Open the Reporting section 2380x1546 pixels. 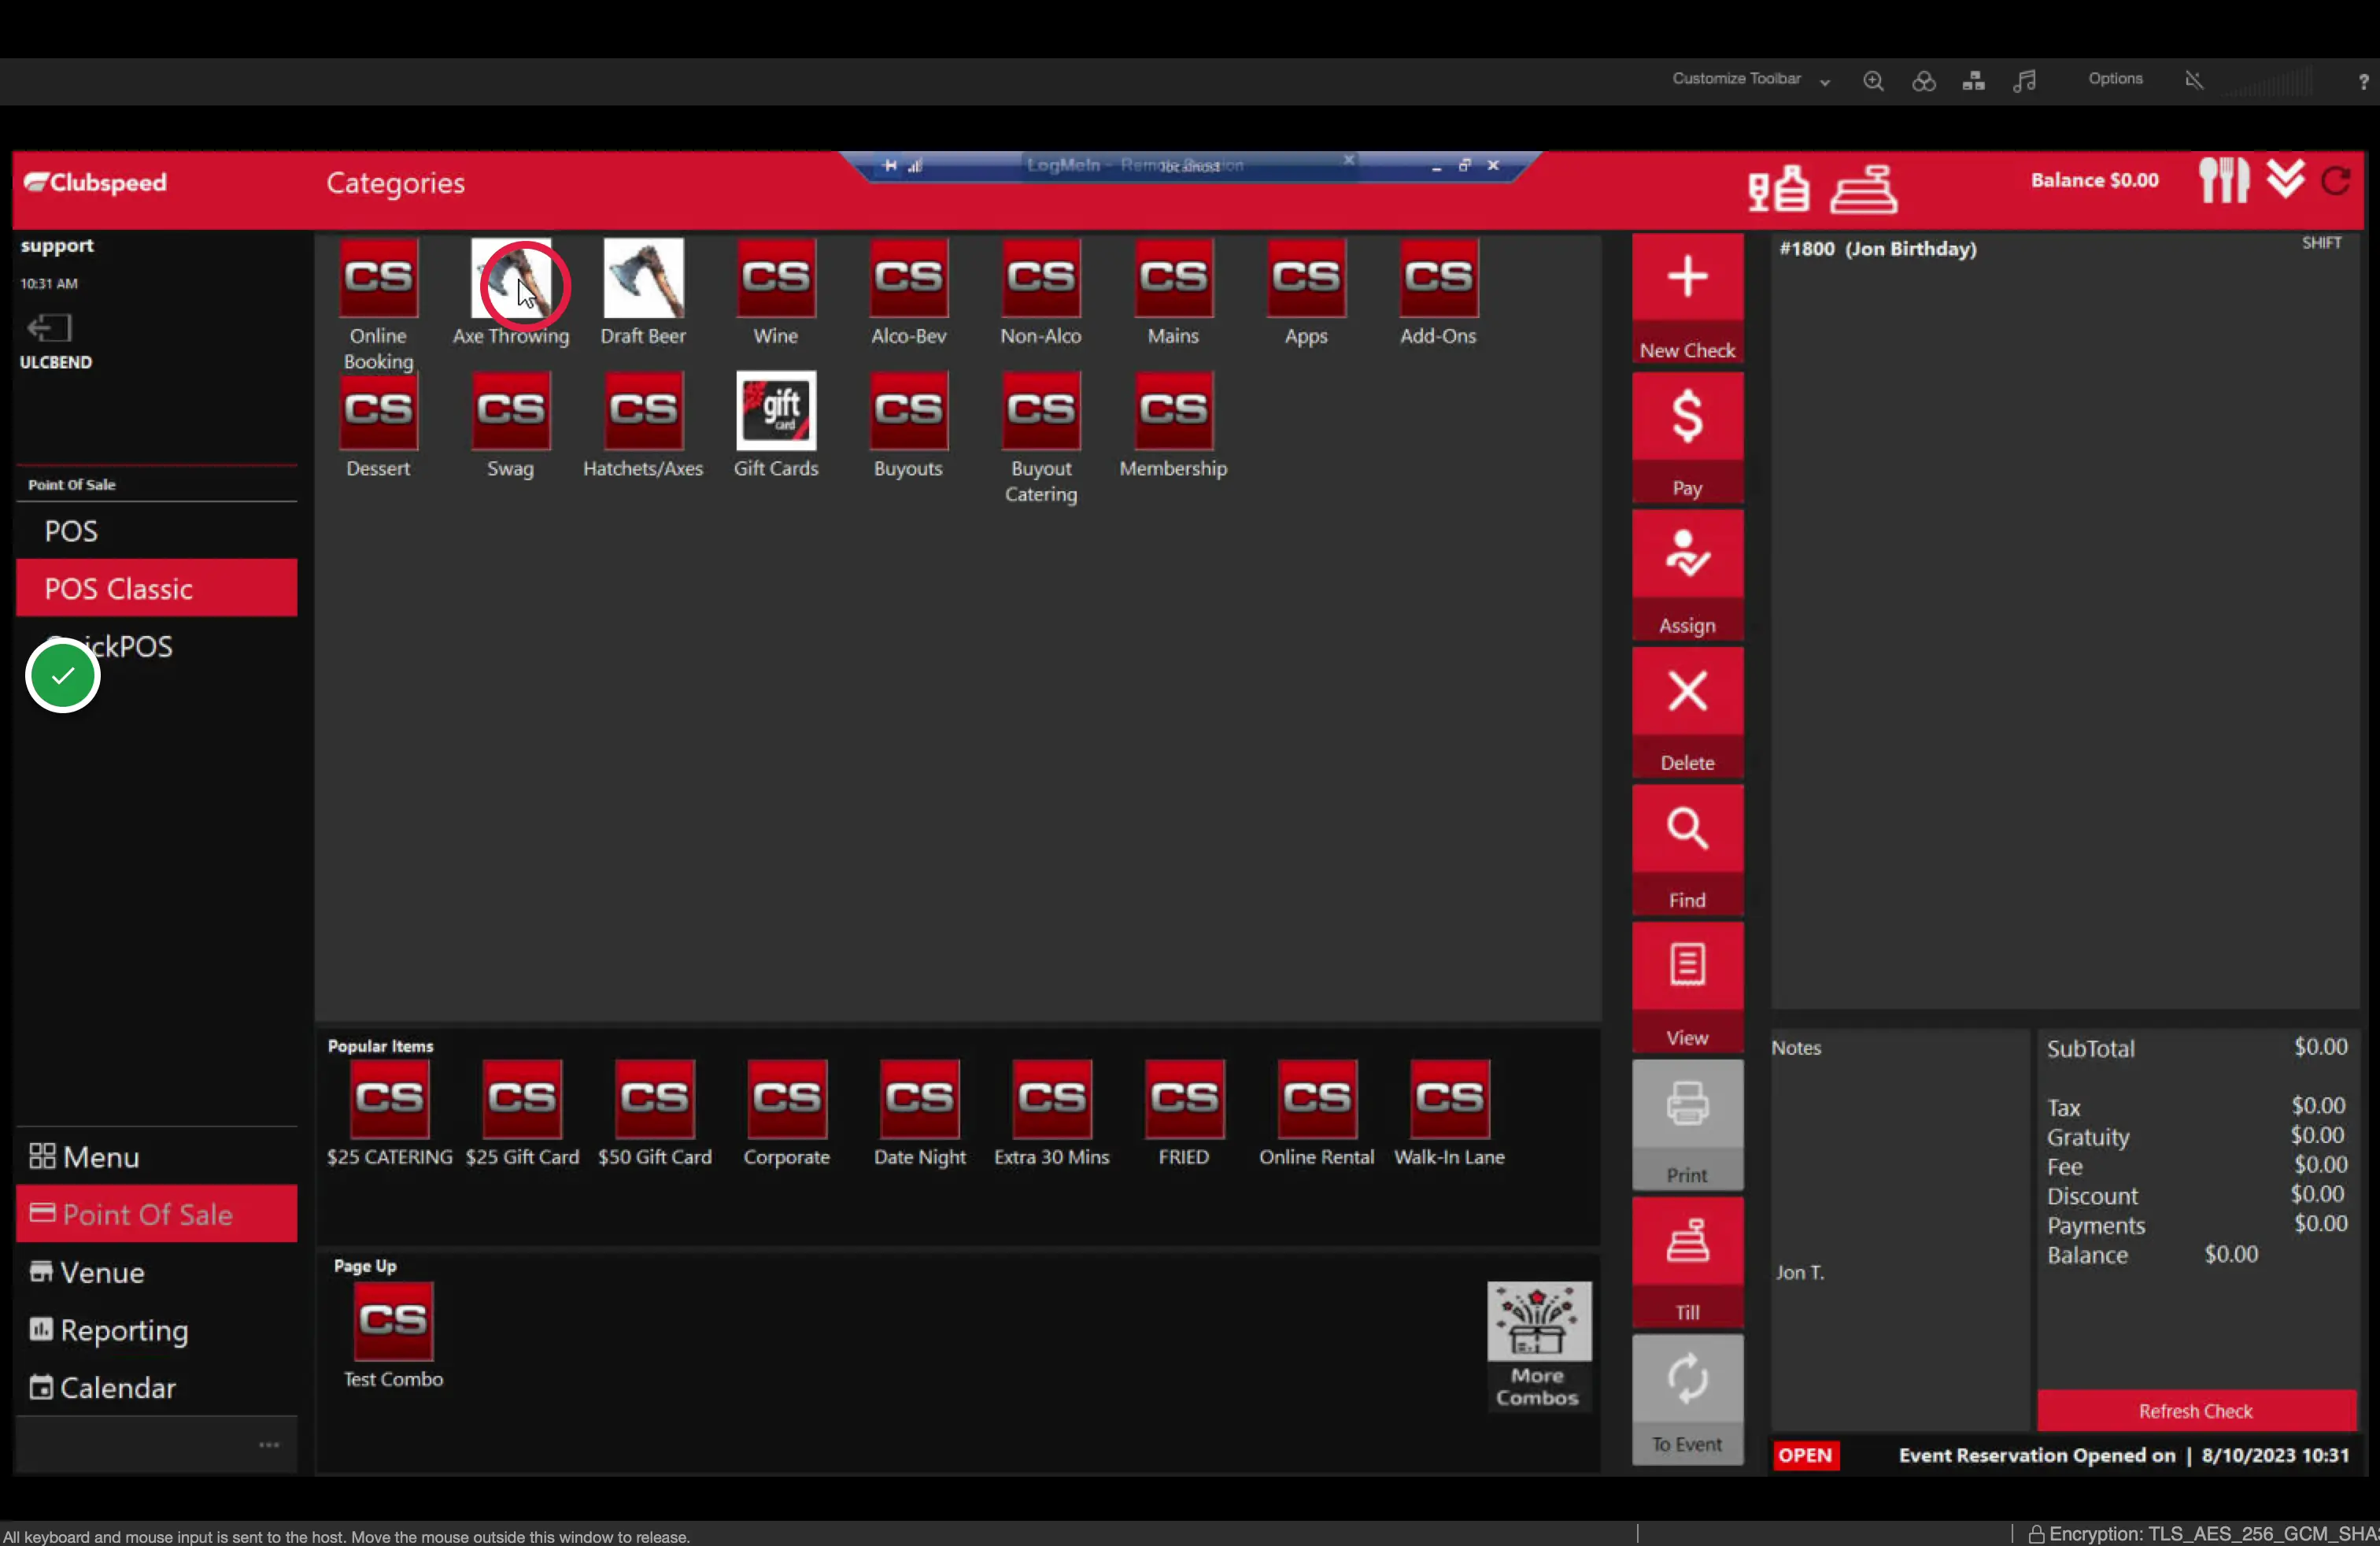[156, 1330]
